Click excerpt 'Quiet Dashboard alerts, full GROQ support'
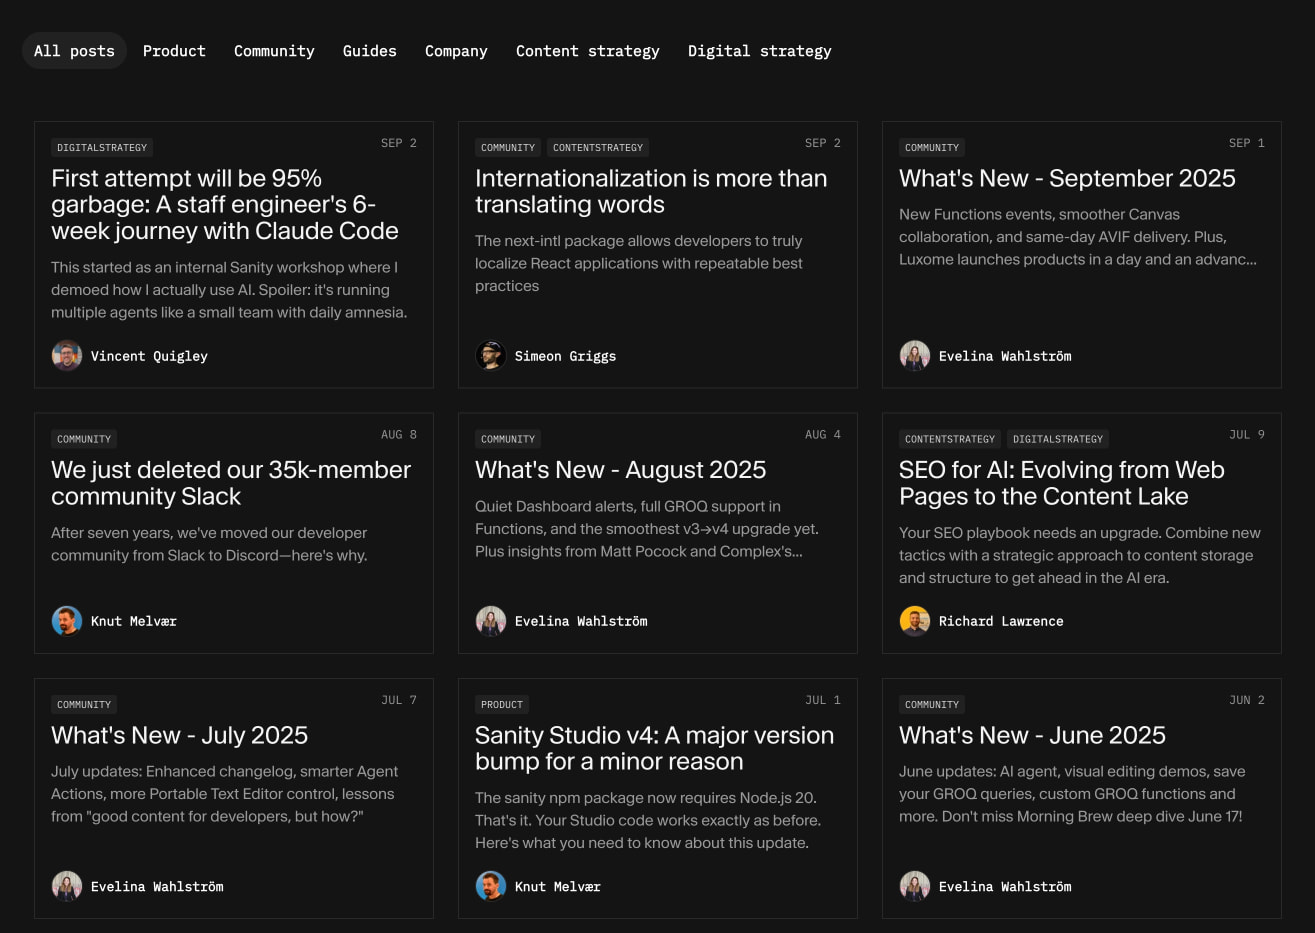This screenshot has width=1315, height=933. click(647, 529)
